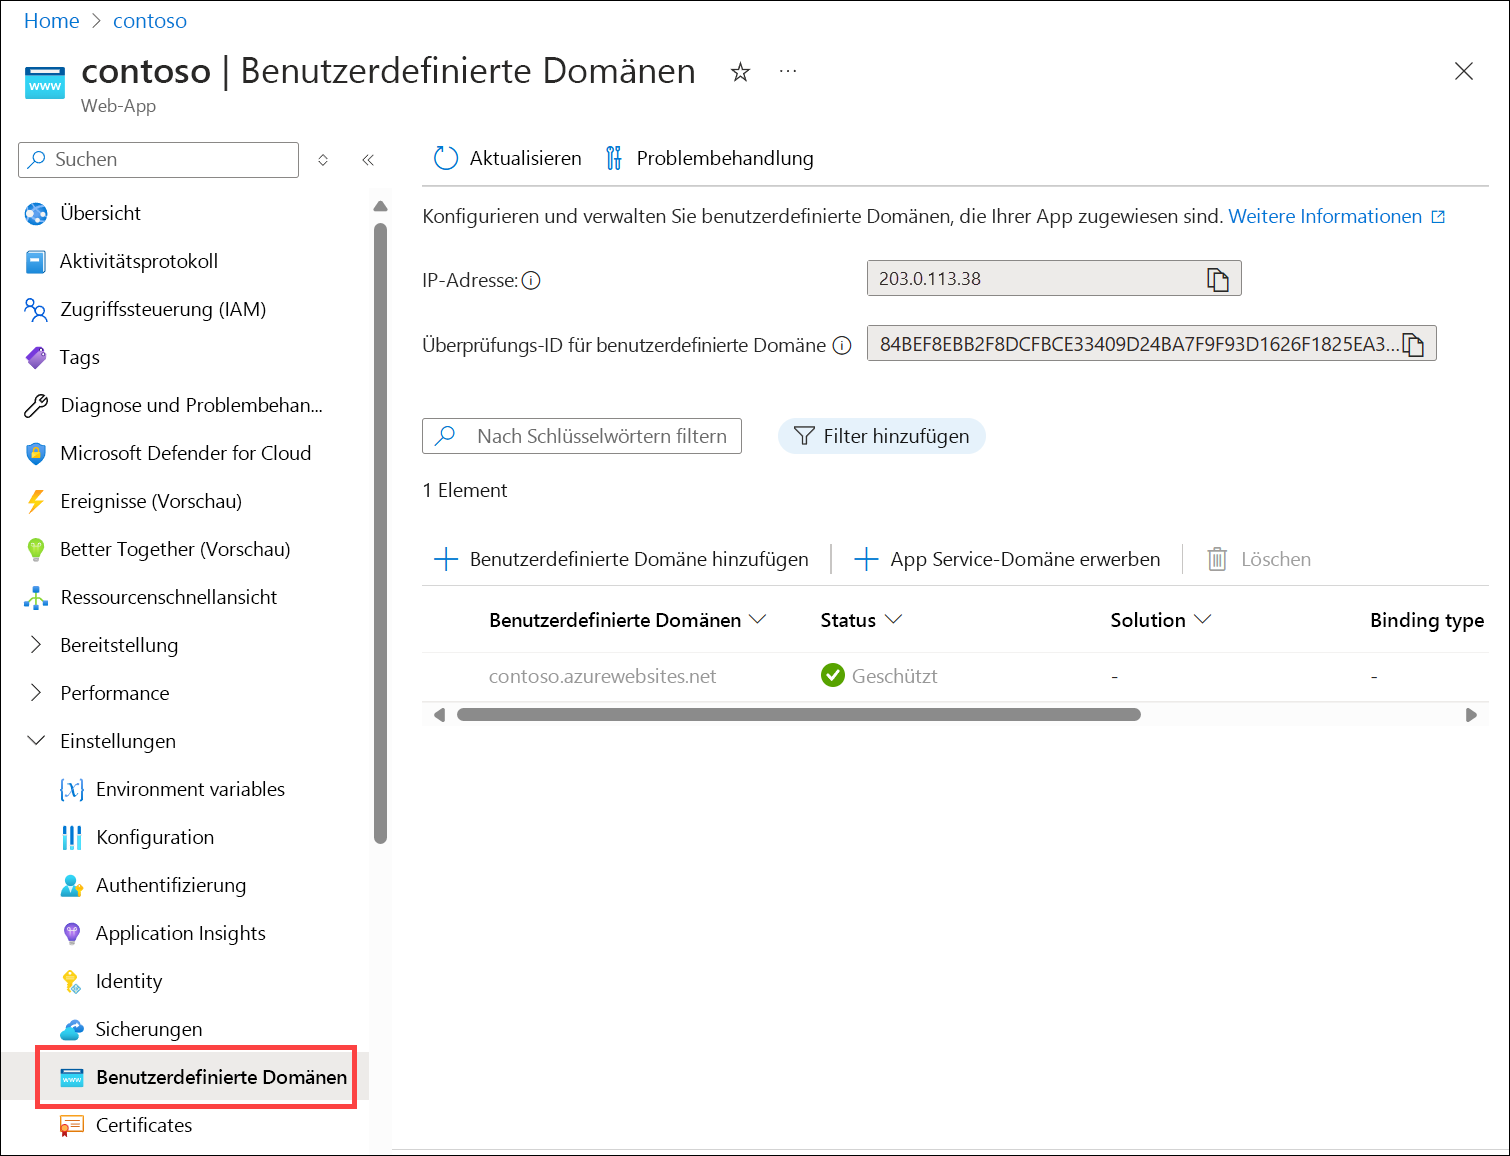Click contoso.azurewebsites.net domain row
The height and width of the screenshot is (1156, 1510).
[602, 677]
